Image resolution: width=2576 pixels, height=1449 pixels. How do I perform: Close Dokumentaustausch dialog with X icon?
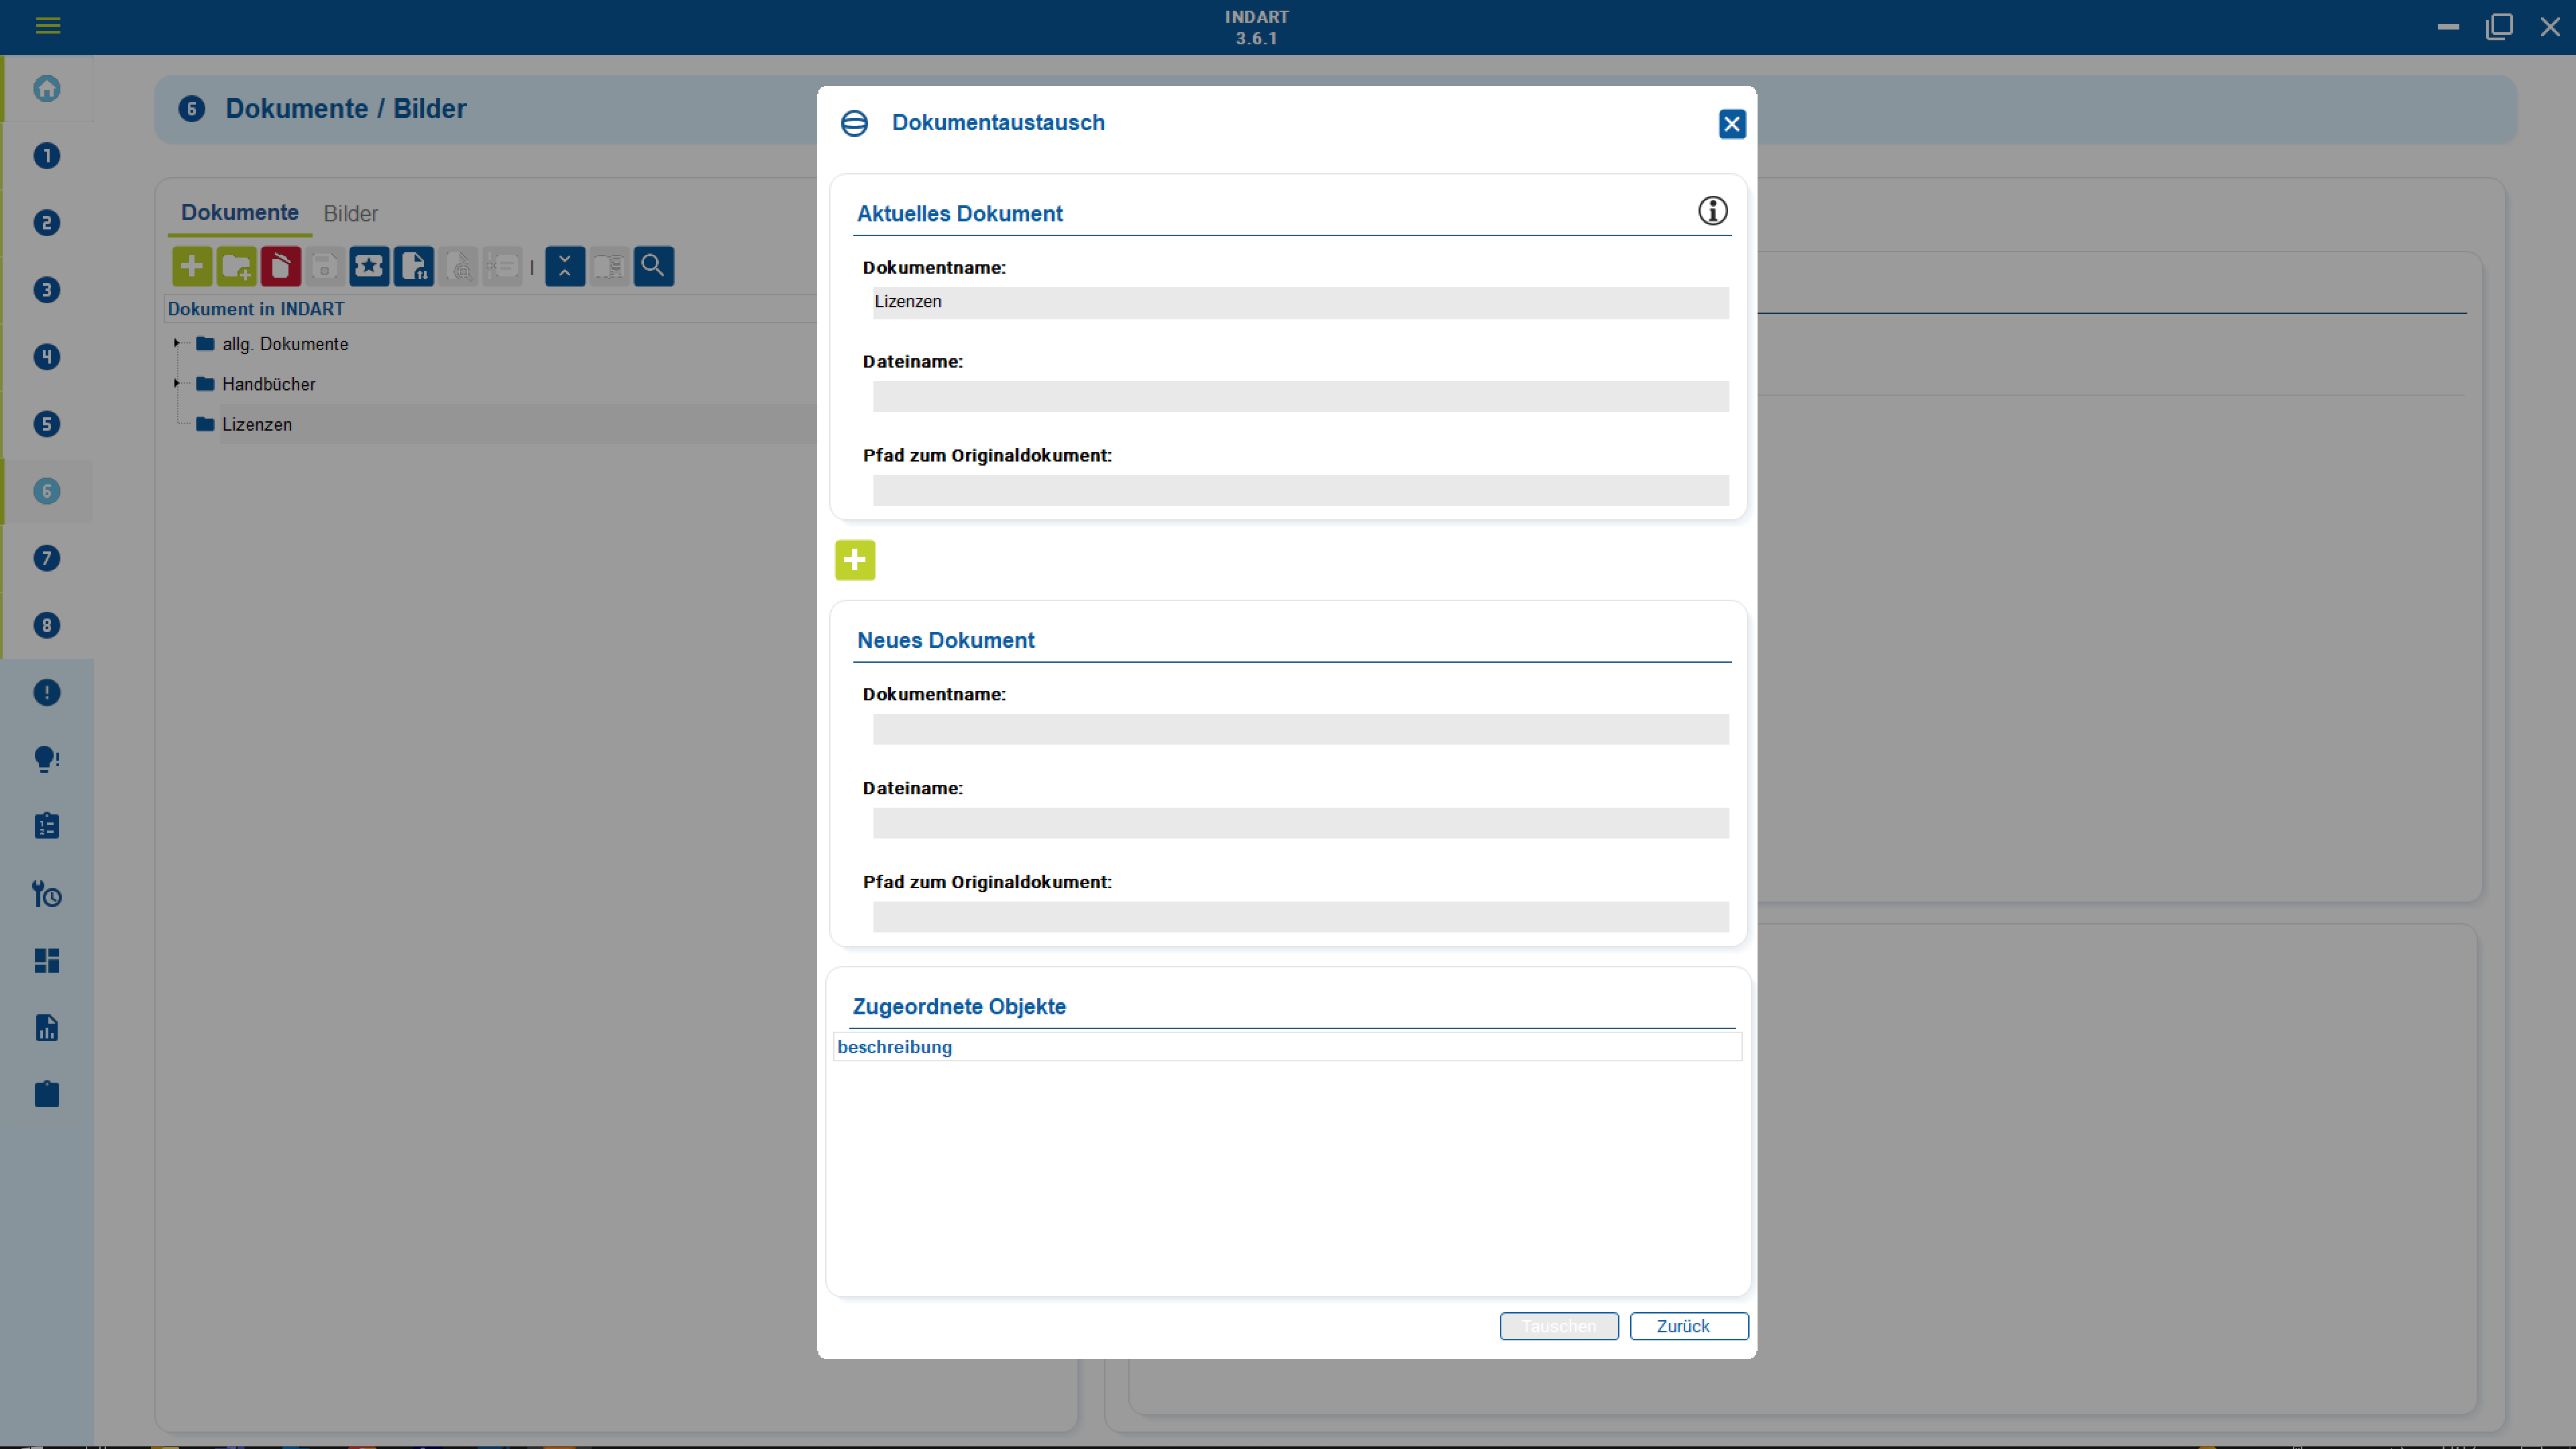(x=1731, y=124)
